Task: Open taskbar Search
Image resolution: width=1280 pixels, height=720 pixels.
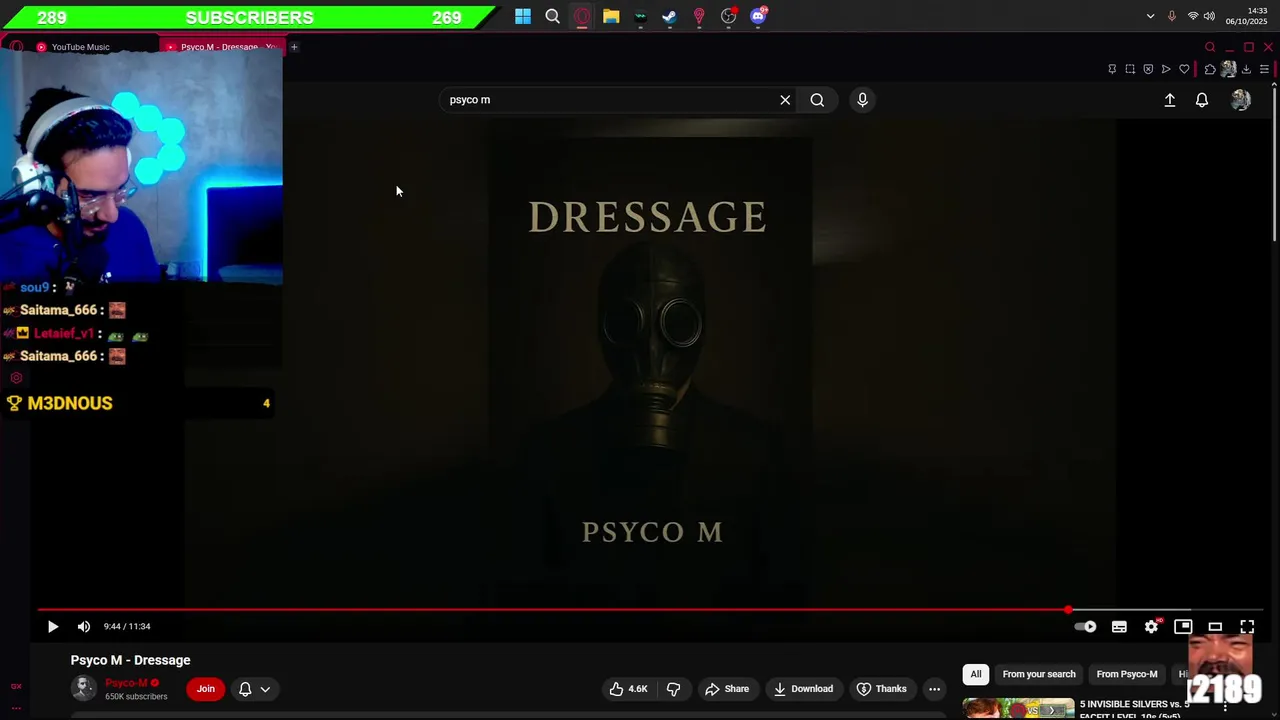Action: click(x=552, y=16)
